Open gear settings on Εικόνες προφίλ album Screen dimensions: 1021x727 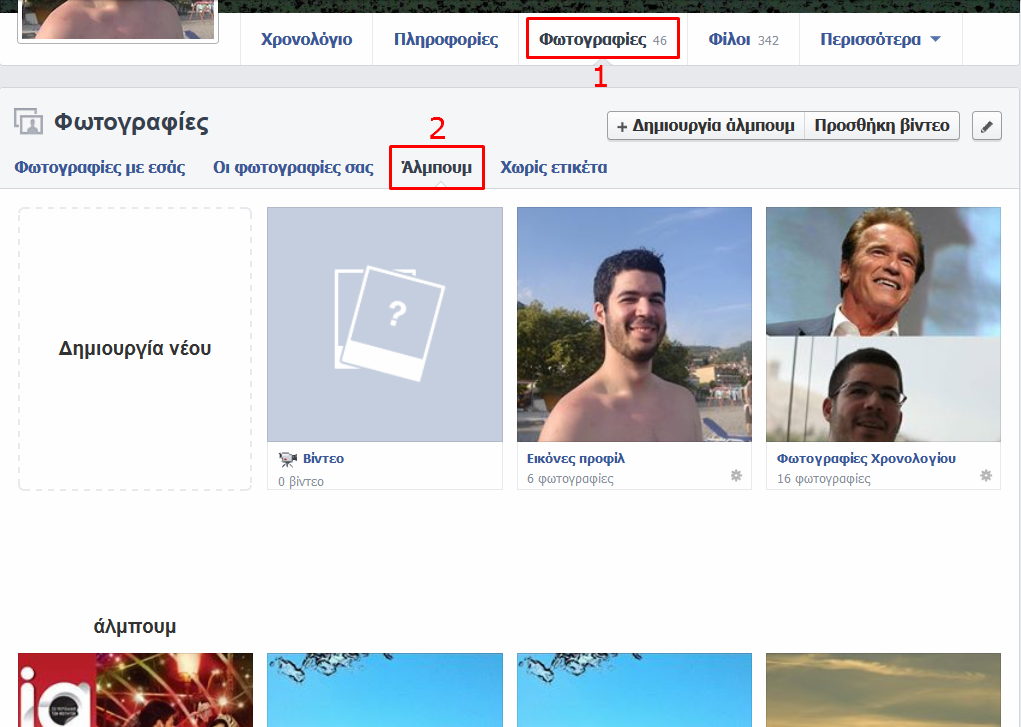point(736,476)
